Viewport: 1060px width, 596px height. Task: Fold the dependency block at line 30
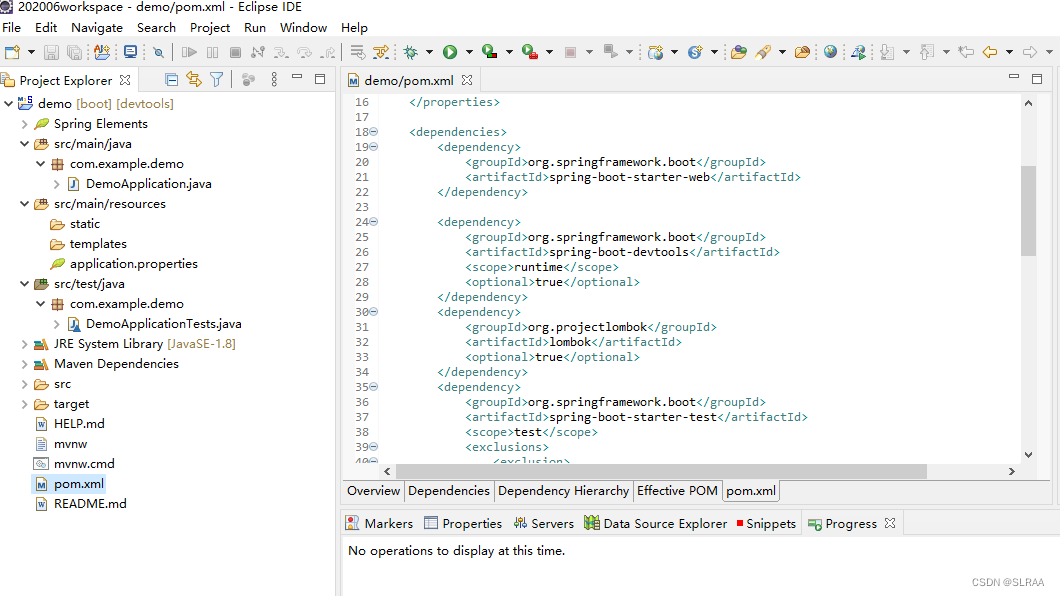[x=374, y=312]
